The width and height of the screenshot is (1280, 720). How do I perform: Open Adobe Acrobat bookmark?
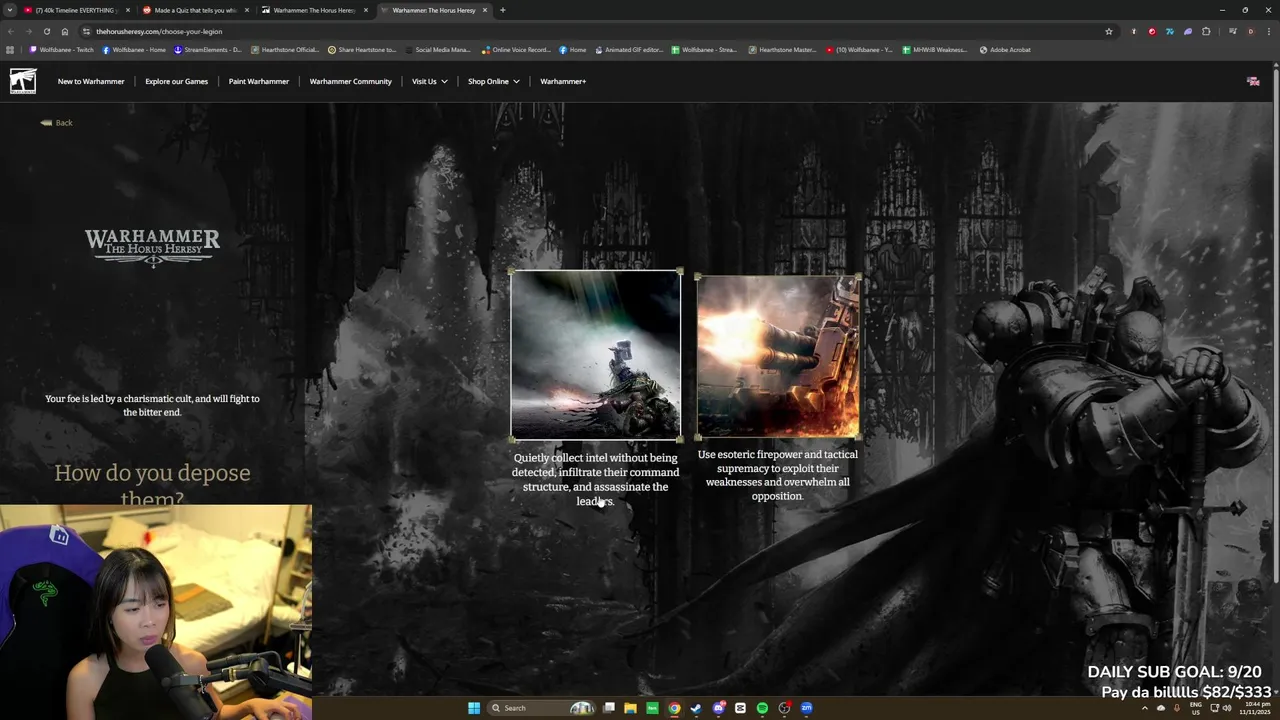(1005, 50)
